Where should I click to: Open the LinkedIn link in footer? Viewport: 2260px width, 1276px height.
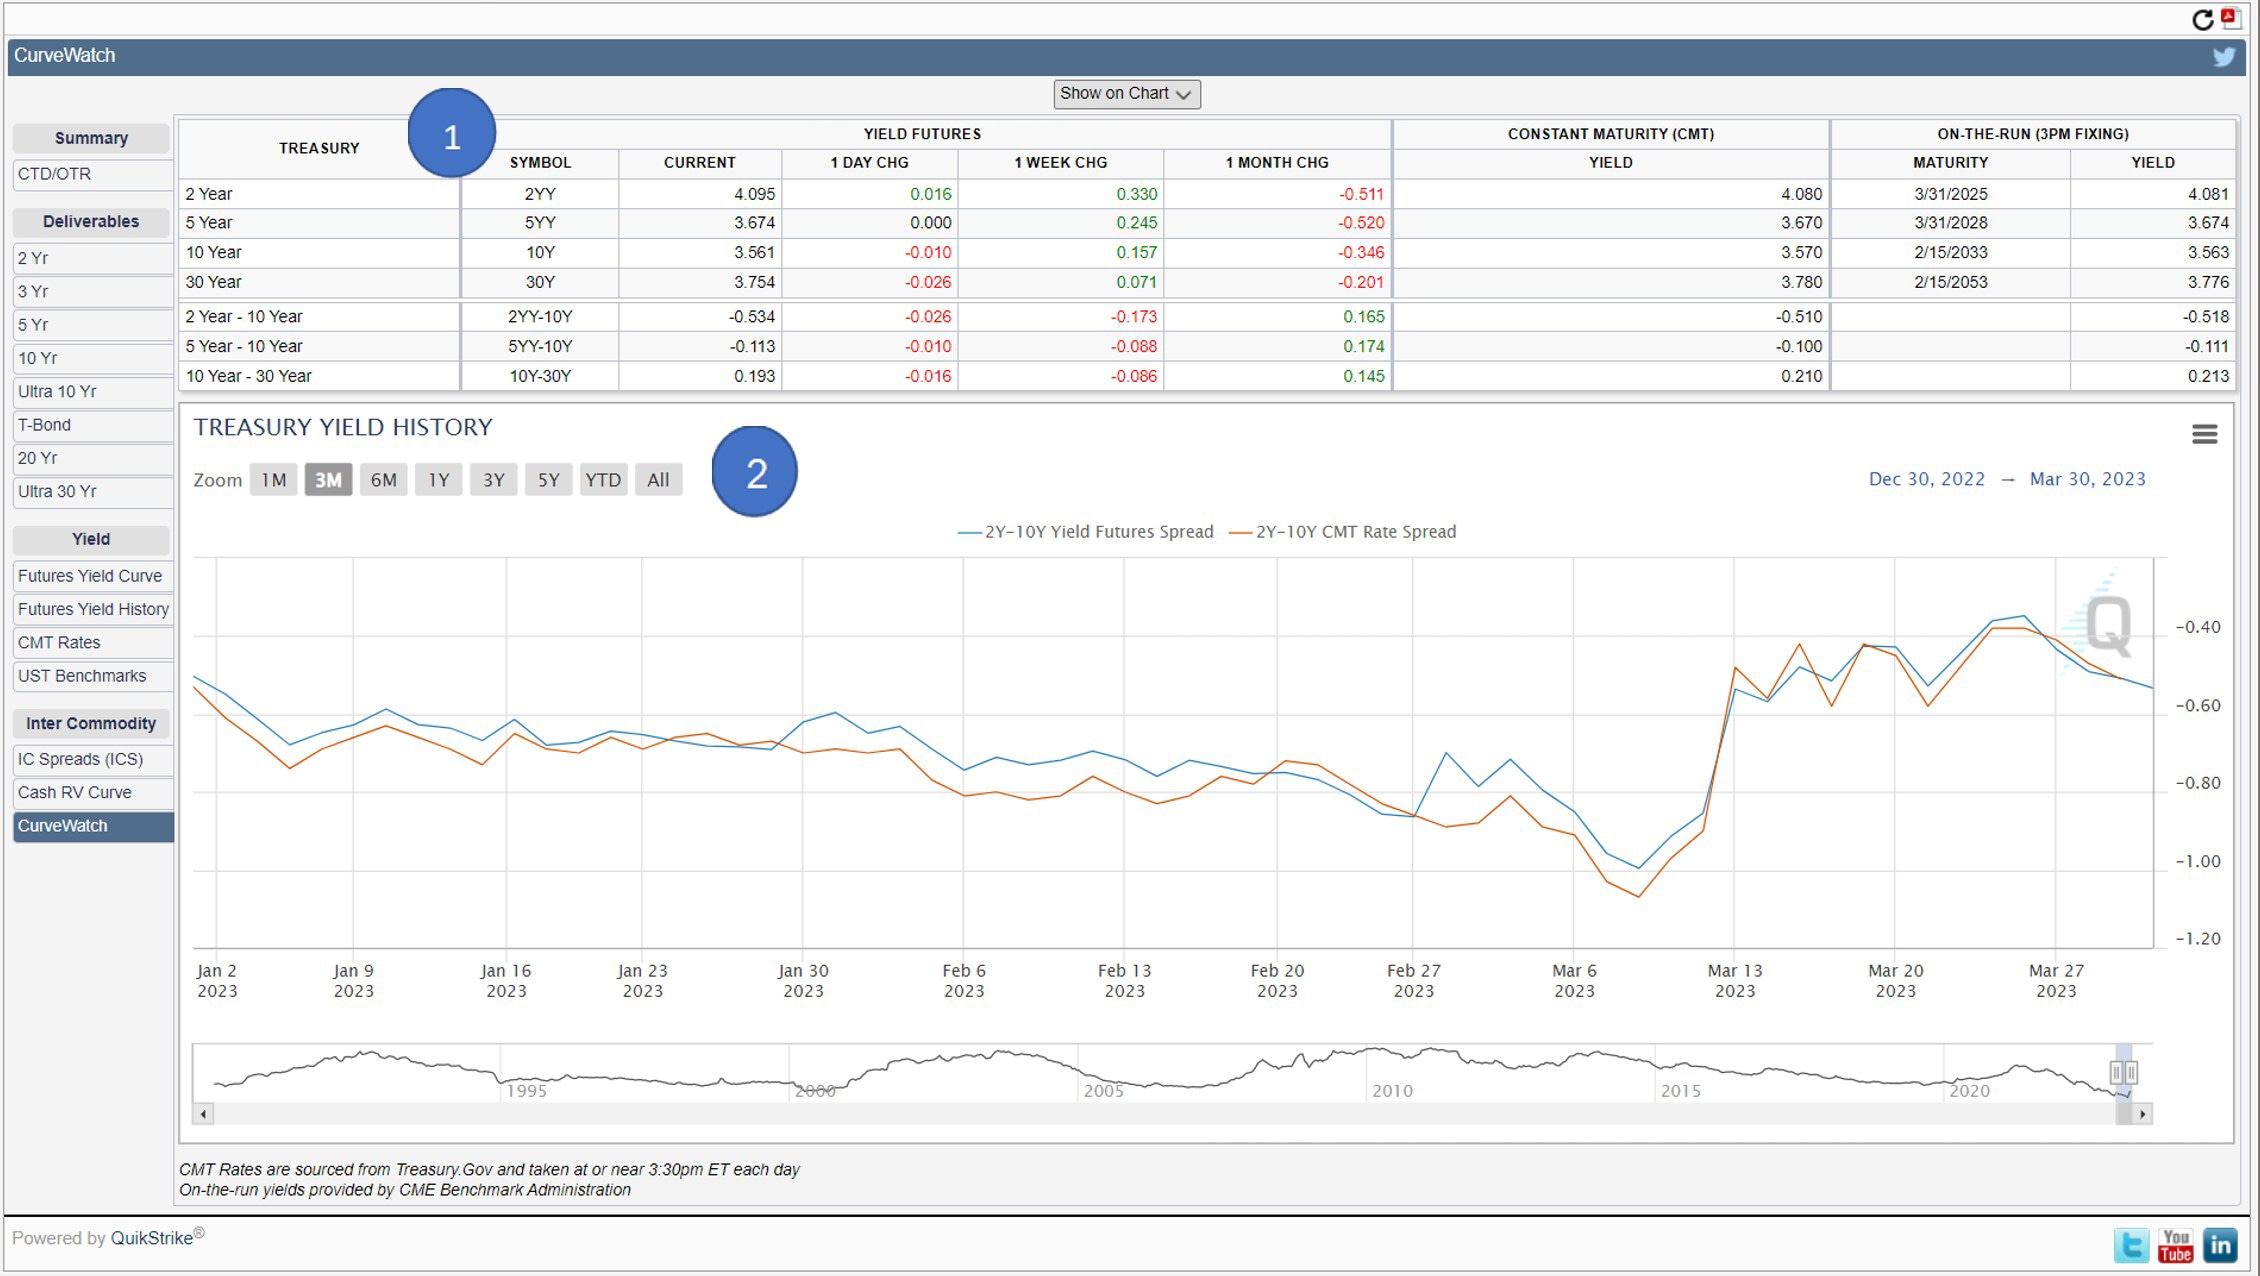2220,1245
